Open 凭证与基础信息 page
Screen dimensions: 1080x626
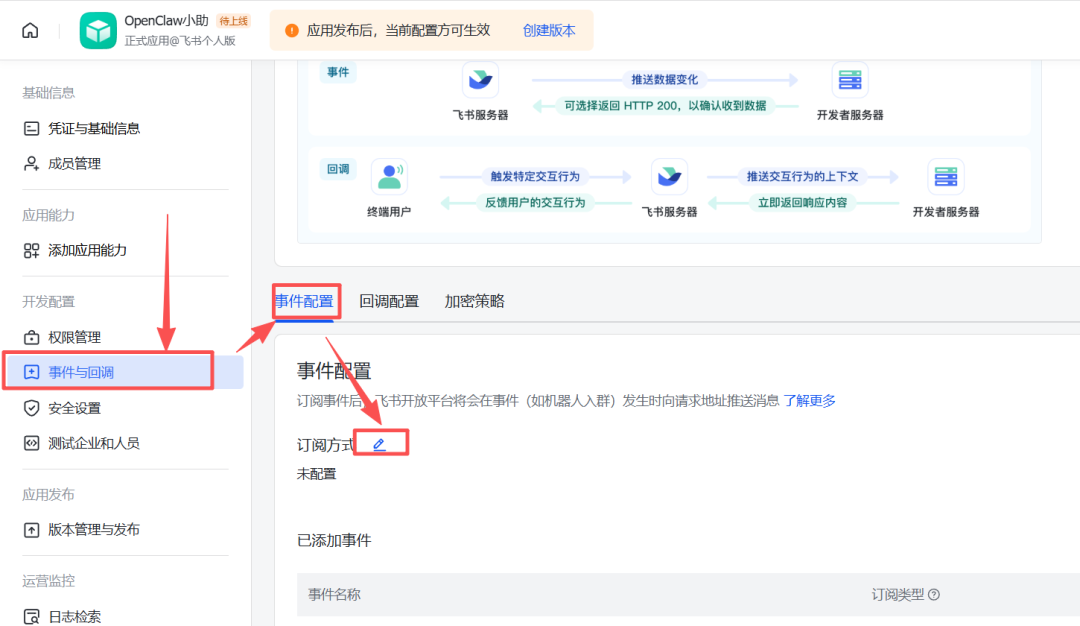click(x=94, y=128)
